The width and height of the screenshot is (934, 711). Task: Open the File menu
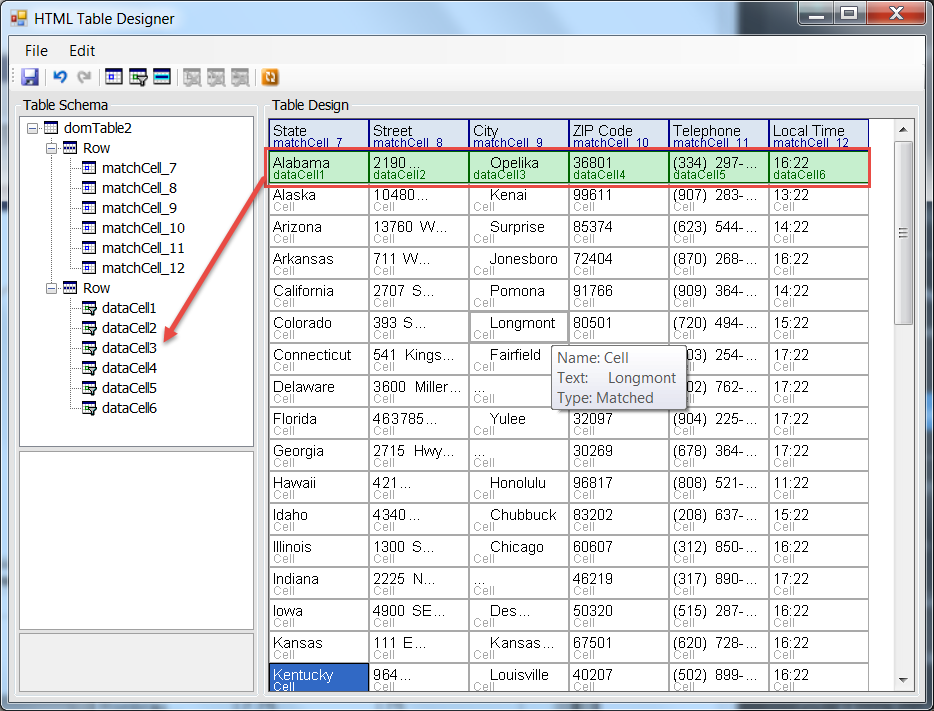pyautogui.click(x=35, y=50)
